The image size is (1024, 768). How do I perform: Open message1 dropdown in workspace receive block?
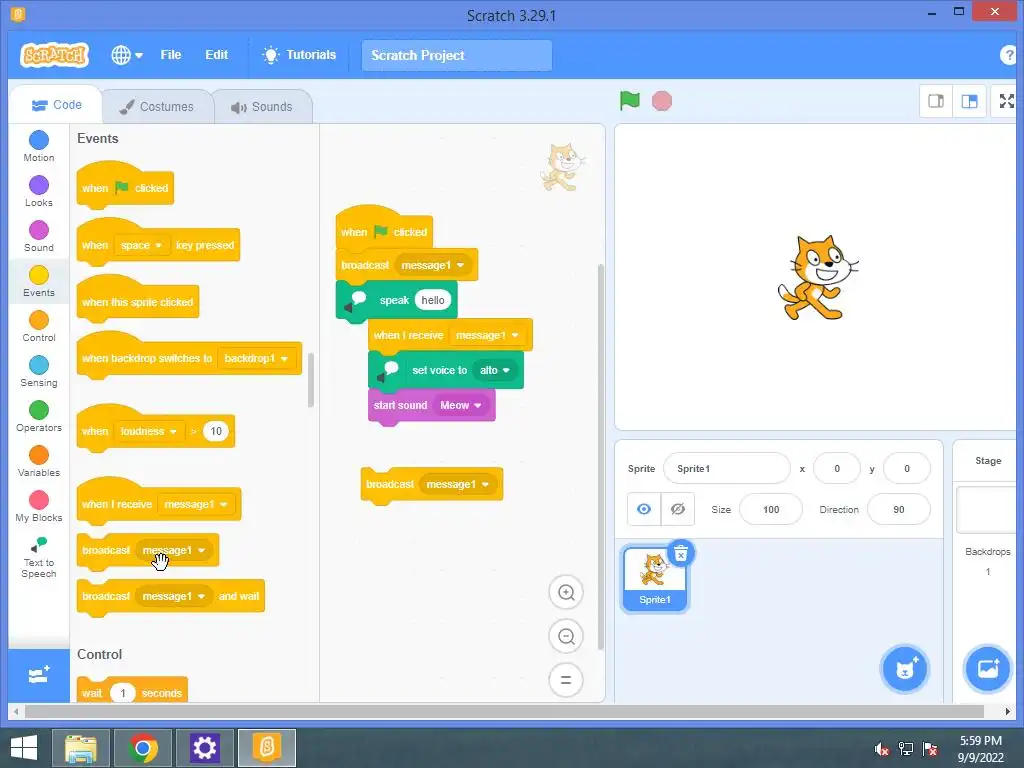pyautogui.click(x=487, y=336)
